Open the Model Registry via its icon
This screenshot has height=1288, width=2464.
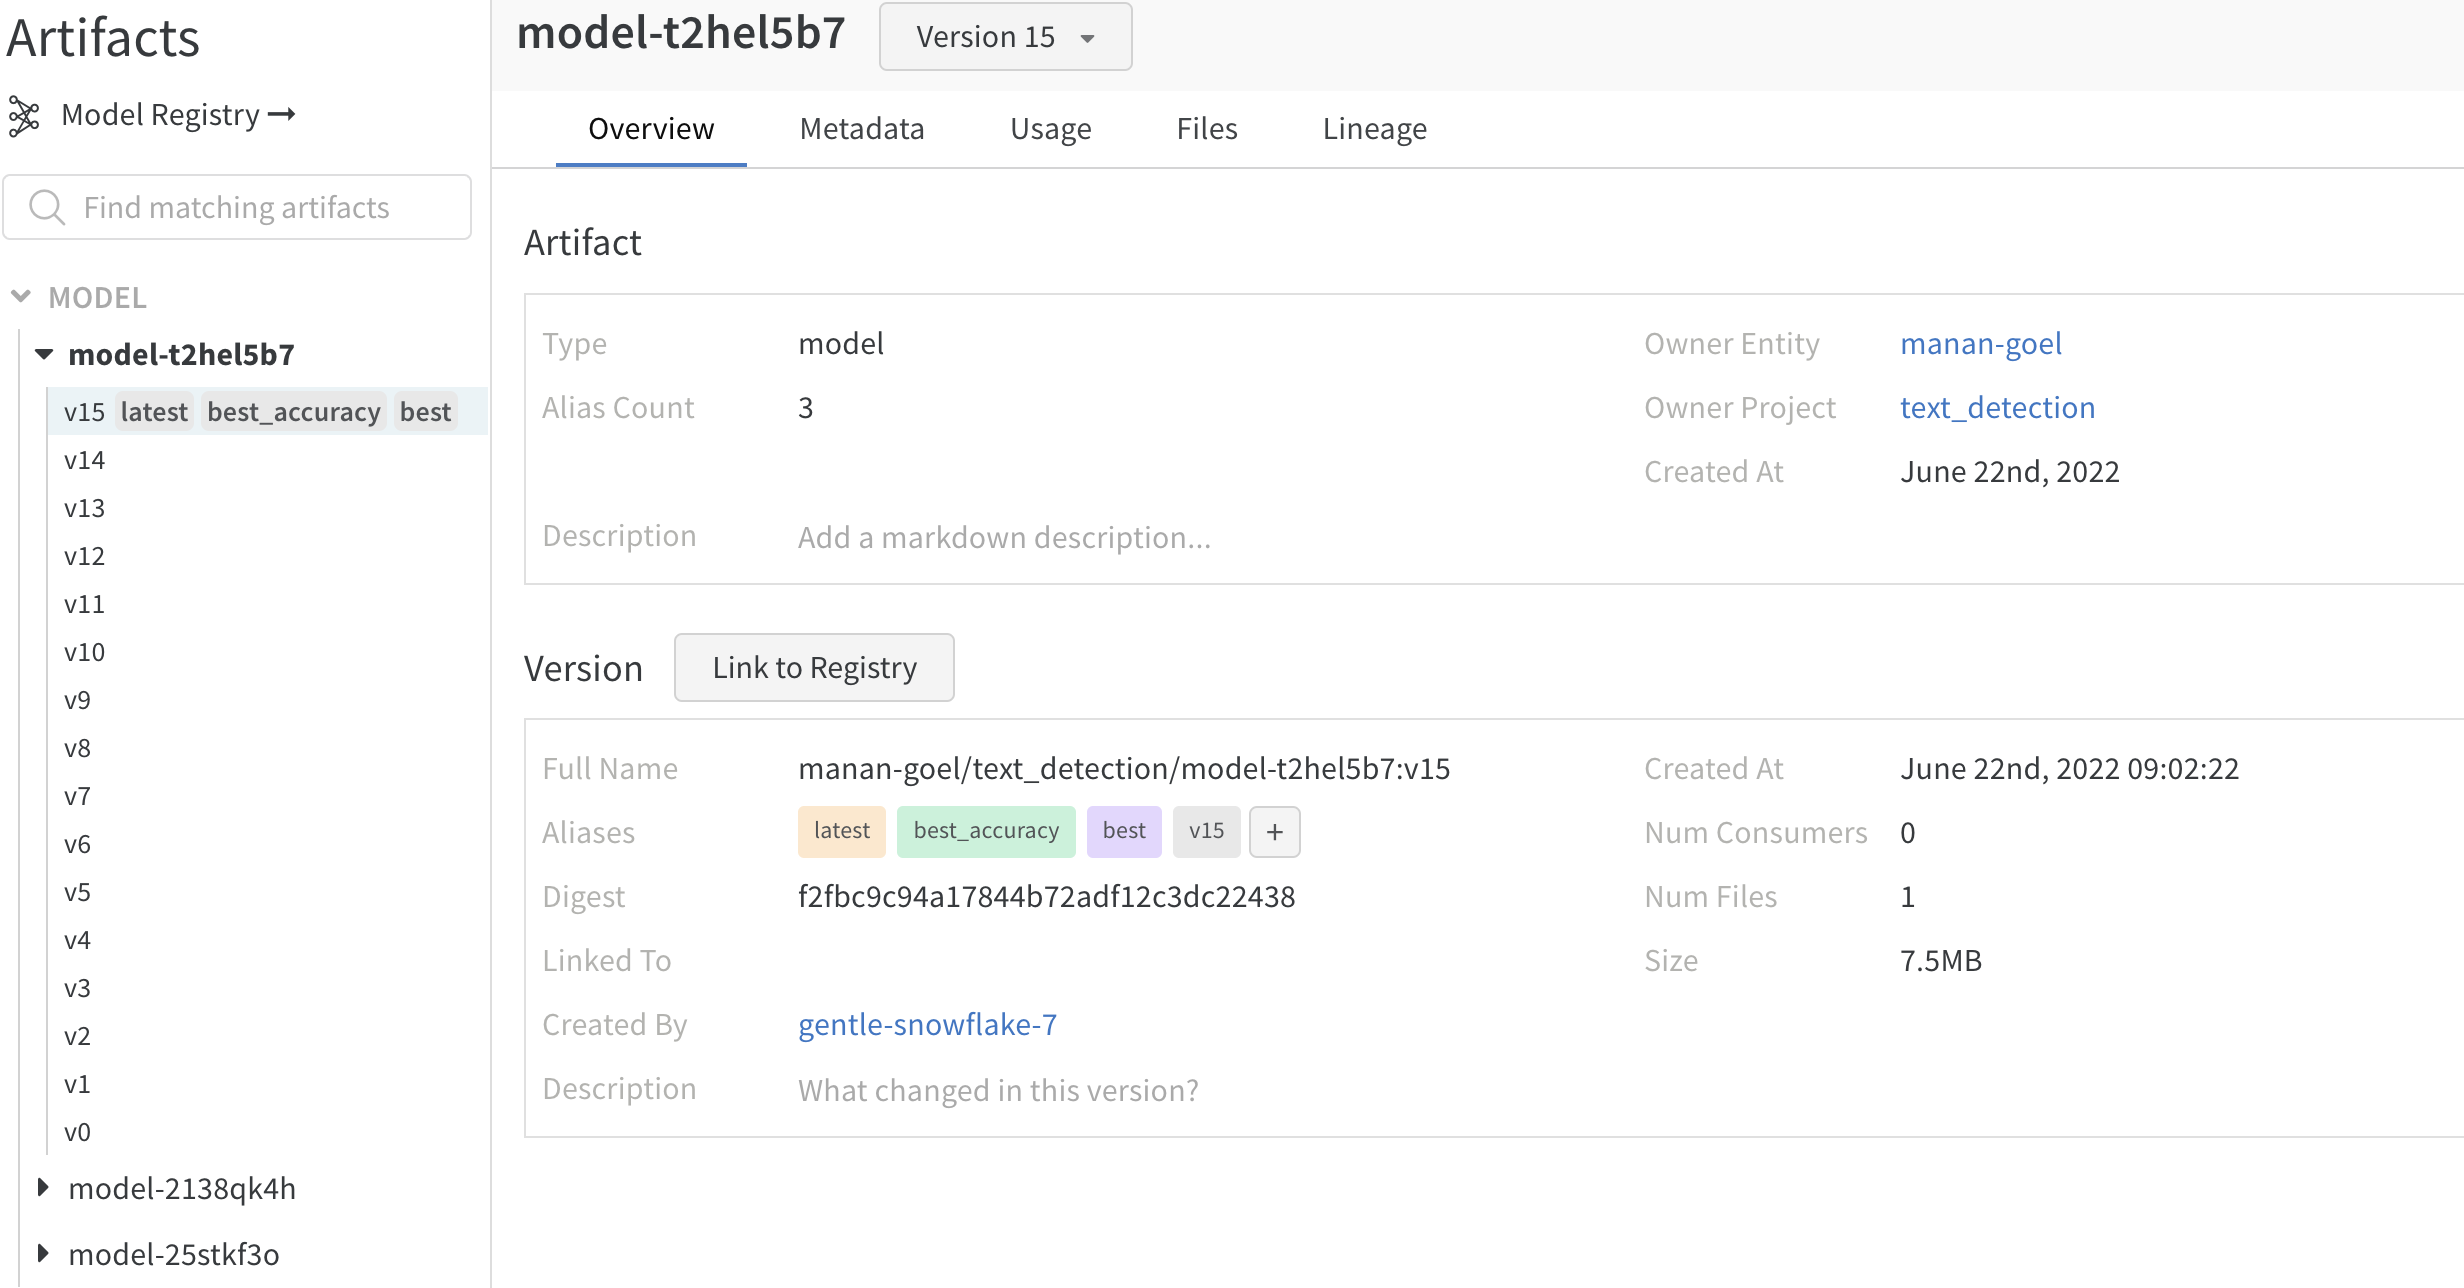point(24,114)
